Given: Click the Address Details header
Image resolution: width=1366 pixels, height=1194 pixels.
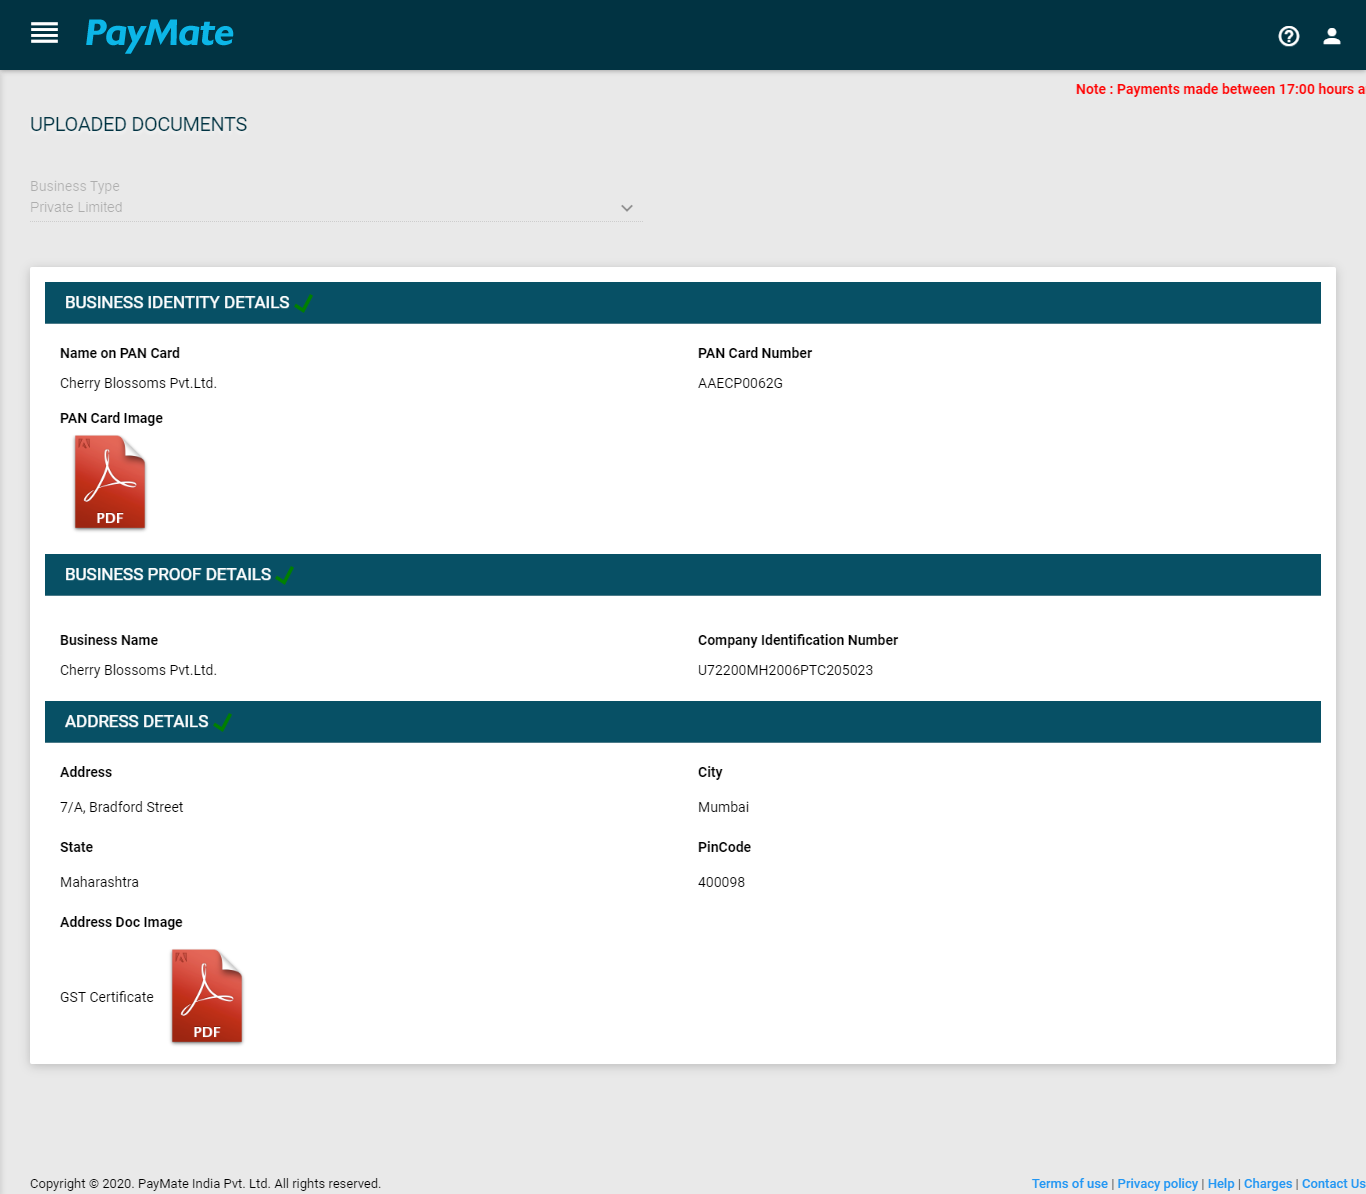Looking at the screenshot, I should click(683, 722).
